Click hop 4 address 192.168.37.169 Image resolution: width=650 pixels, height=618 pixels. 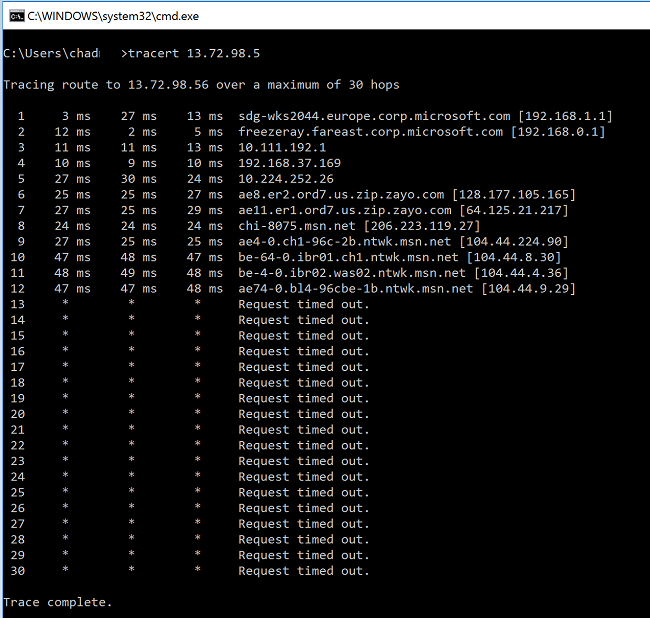coord(289,163)
